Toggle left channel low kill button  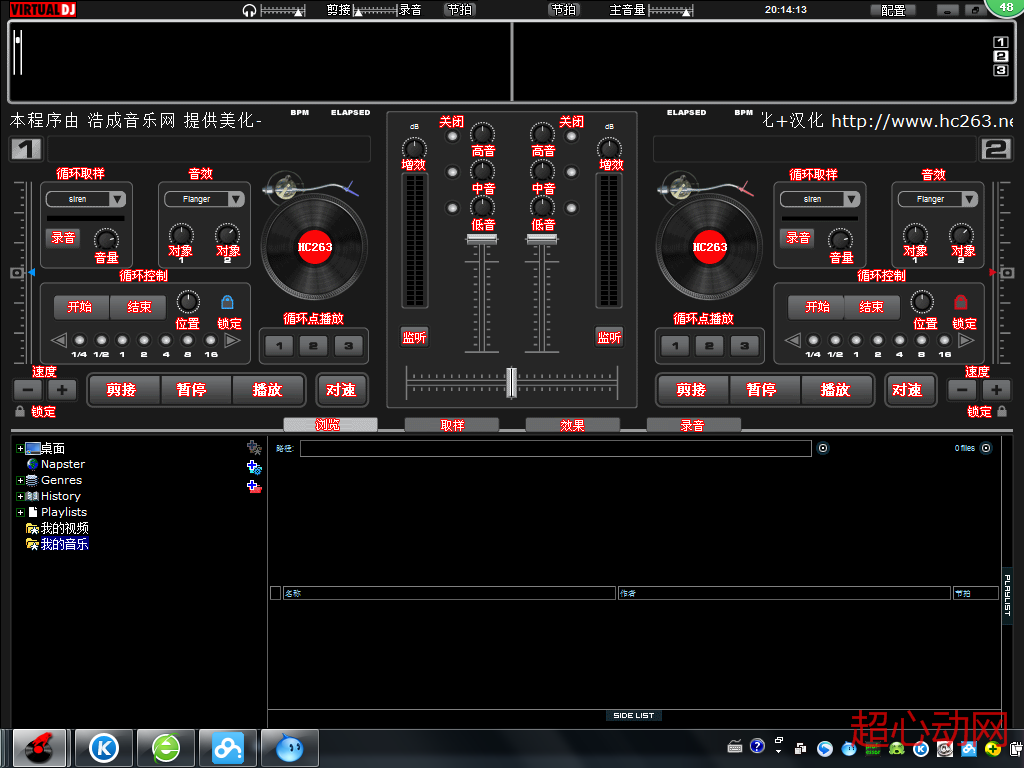pyautogui.click(x=452, y=208)
